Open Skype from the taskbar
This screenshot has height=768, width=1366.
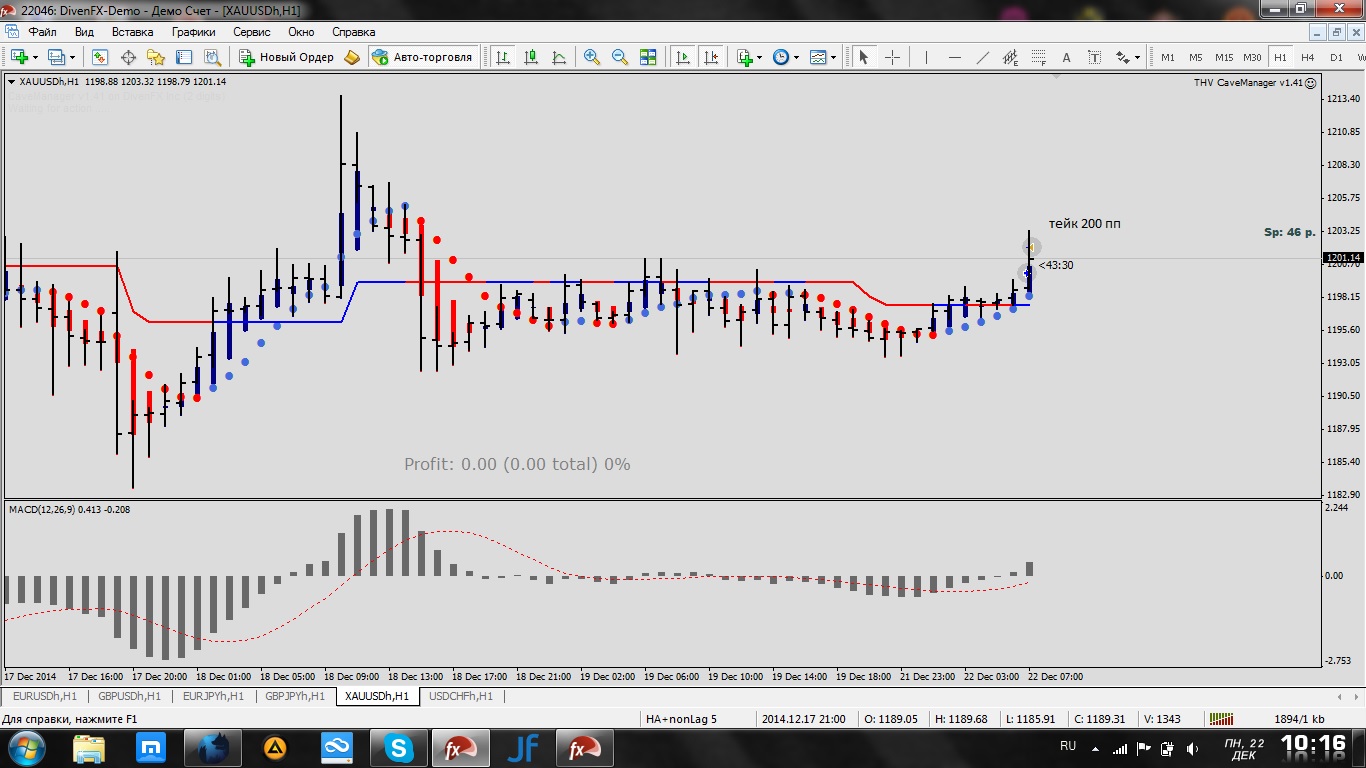tap(399, 747)
